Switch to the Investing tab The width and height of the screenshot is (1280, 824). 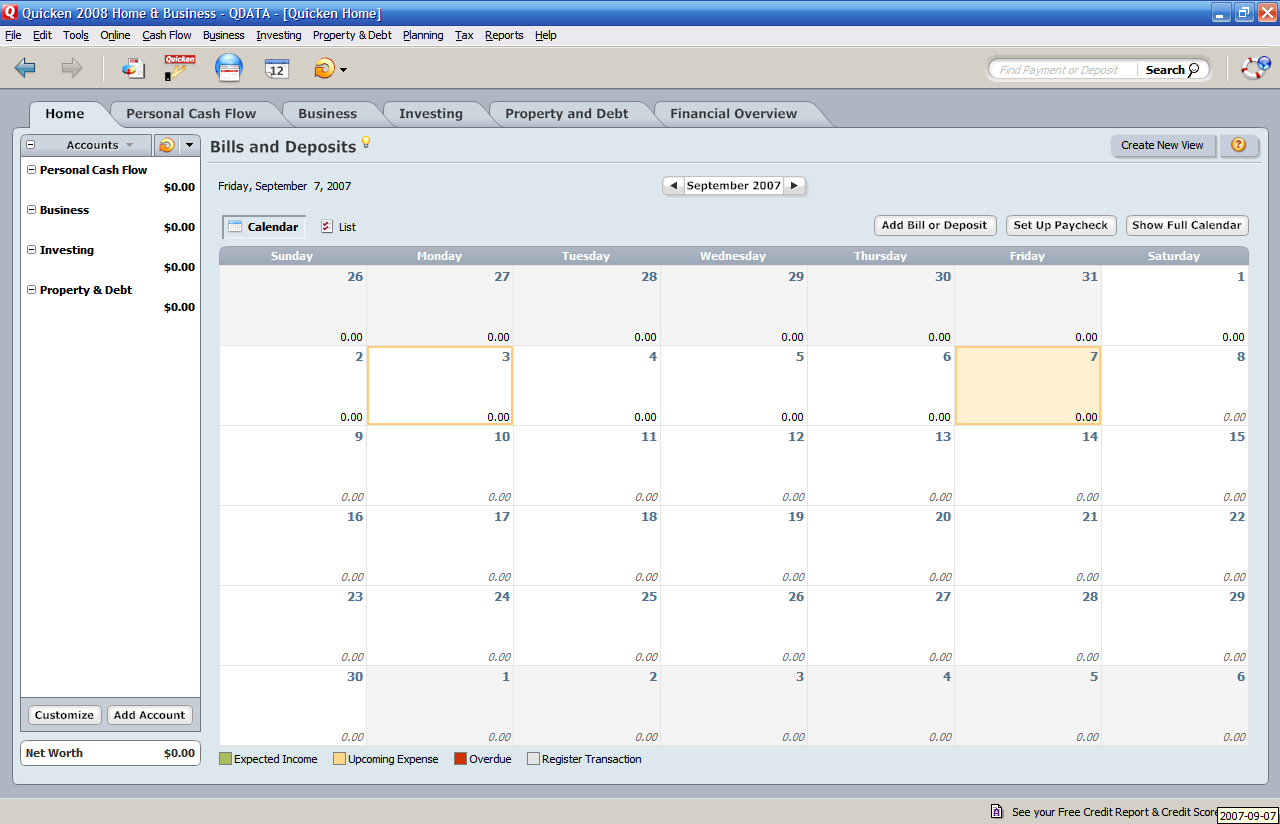pyautogui.click(x=431, y=114)
